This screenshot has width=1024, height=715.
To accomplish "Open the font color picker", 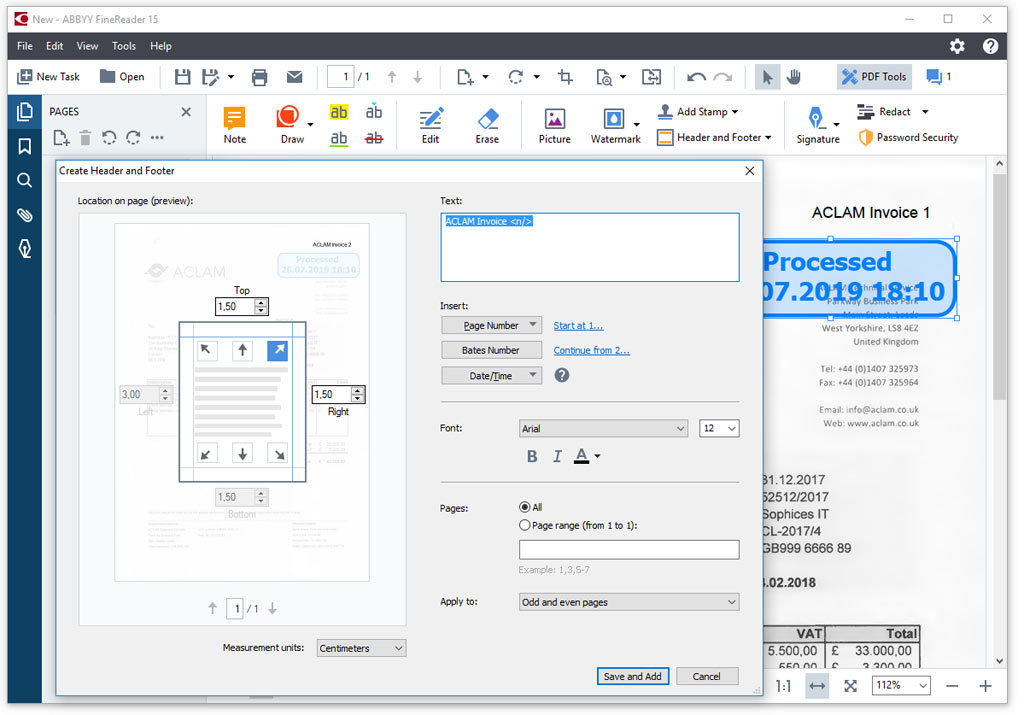I will point(588,456).
